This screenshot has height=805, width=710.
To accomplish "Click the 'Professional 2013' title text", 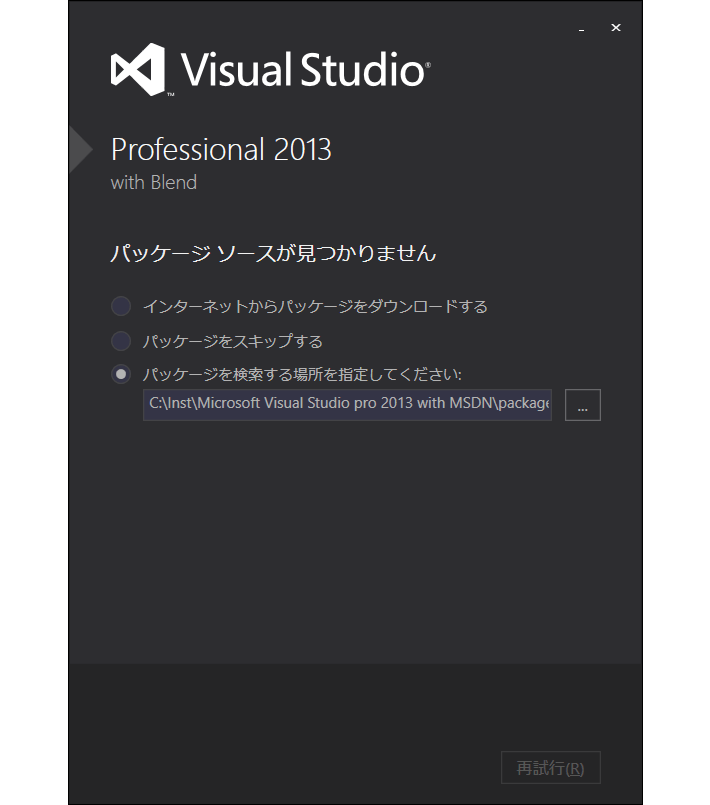I will [221, 149].
